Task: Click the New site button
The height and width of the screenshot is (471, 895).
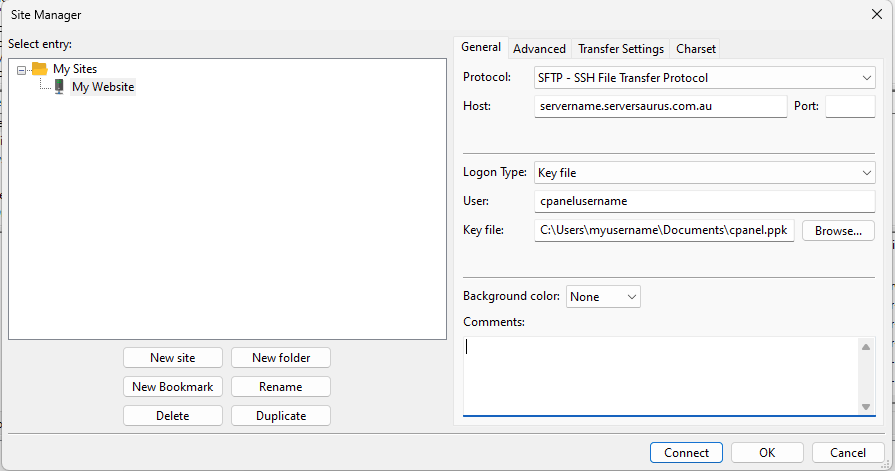Action: click(x=172, y=358)
